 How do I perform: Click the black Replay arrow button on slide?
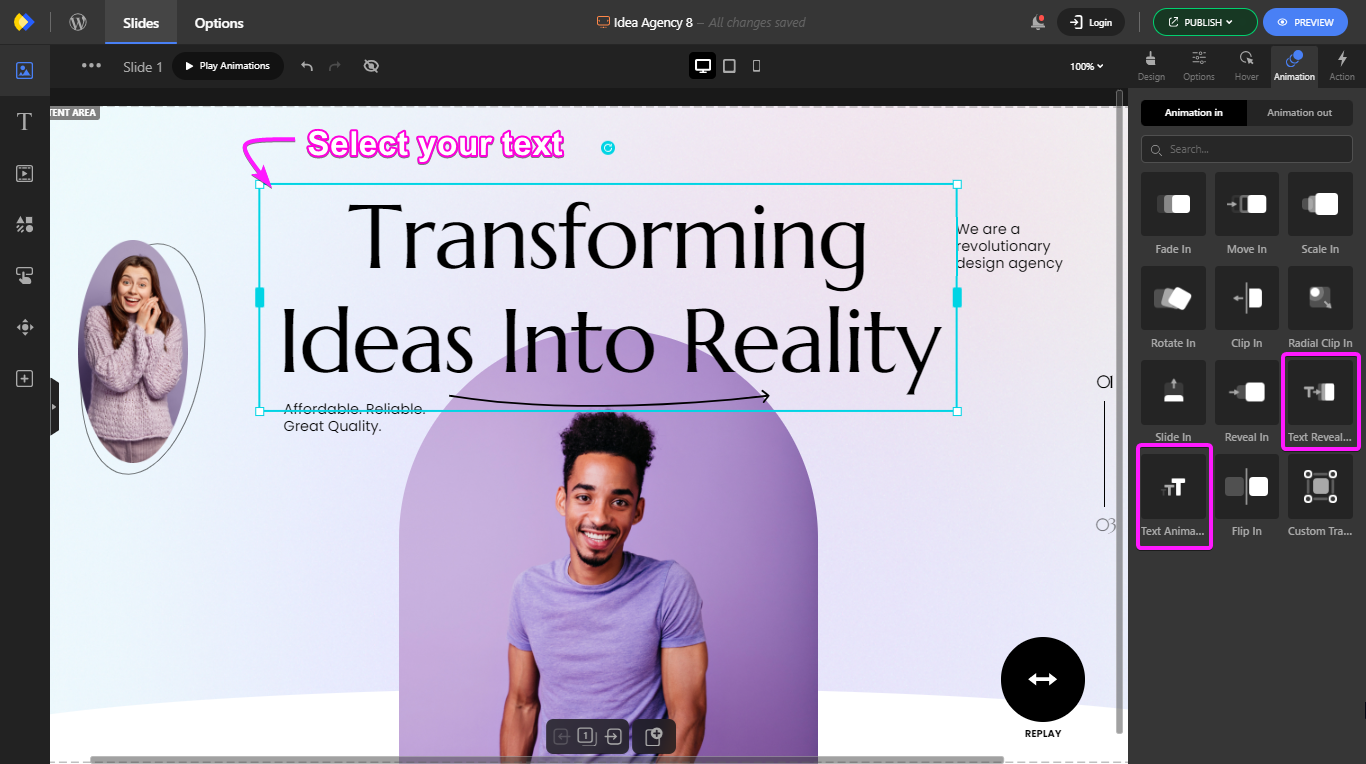(1042, 679)
